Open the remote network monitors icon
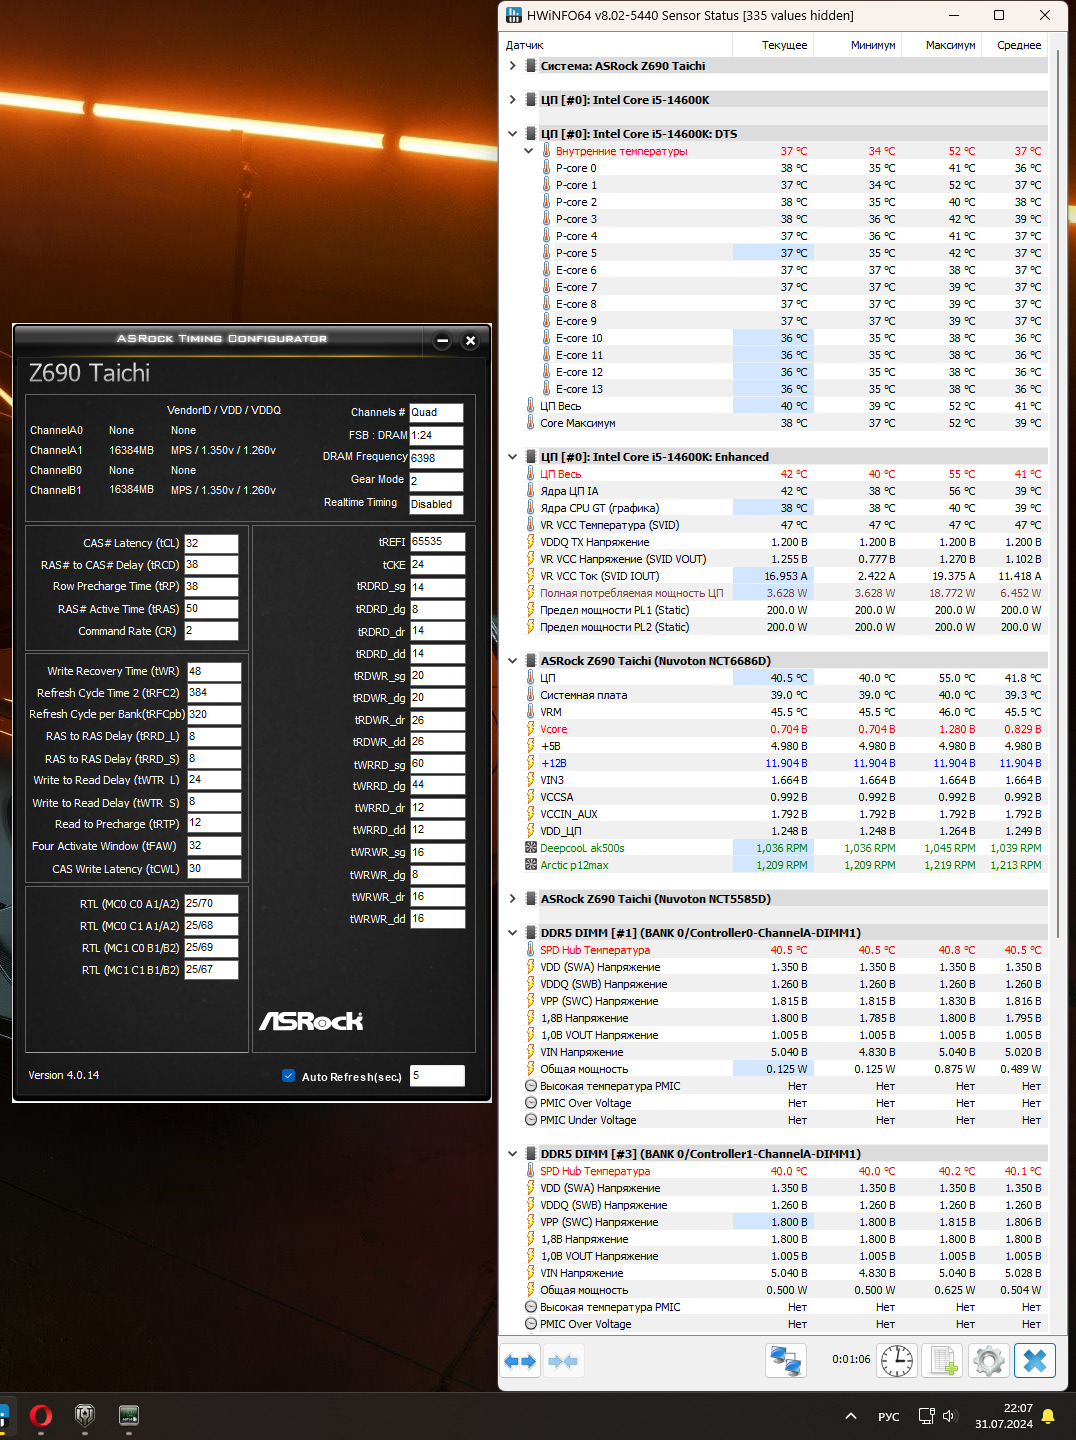Screen dimensions: 1076x1440 [786, 1361]
